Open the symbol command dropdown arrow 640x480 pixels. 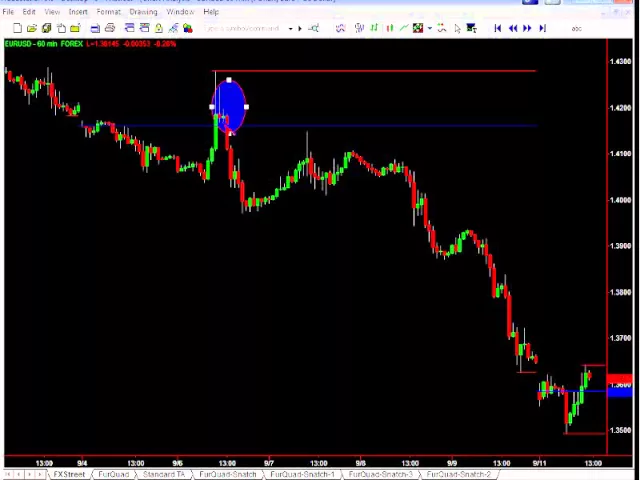coord(290,29)
